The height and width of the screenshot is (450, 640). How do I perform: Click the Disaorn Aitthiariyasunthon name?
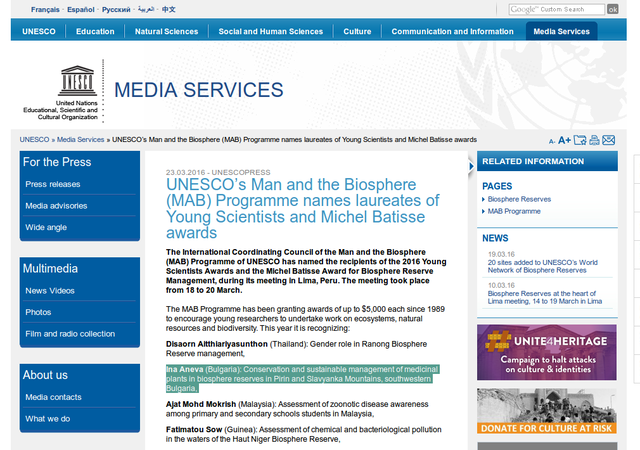pyautogui.click(x=216, y=344)
